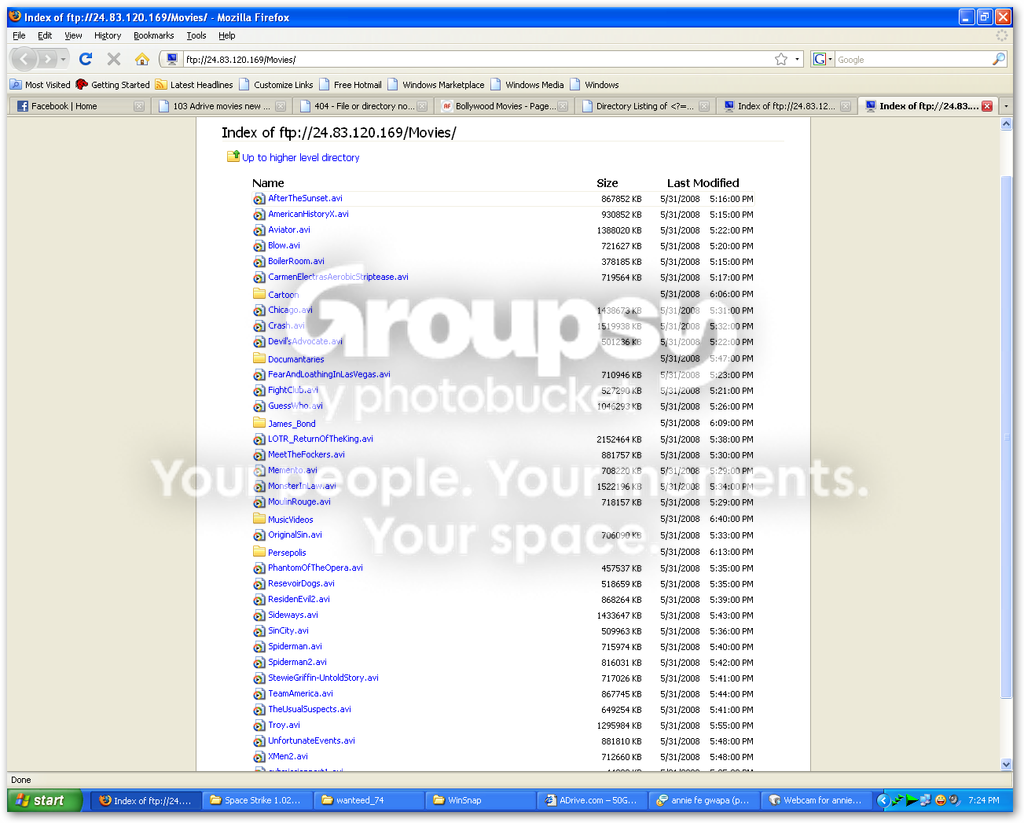Open the Customize Links bookmark
Screen dimensions: 1024x823
(276, 85)
